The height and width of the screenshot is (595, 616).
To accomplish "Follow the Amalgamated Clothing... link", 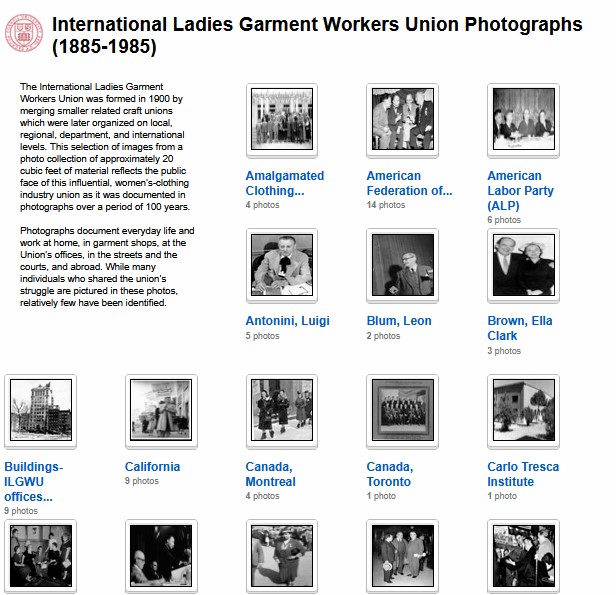I will pyautogui.click(x=285, y=183).
